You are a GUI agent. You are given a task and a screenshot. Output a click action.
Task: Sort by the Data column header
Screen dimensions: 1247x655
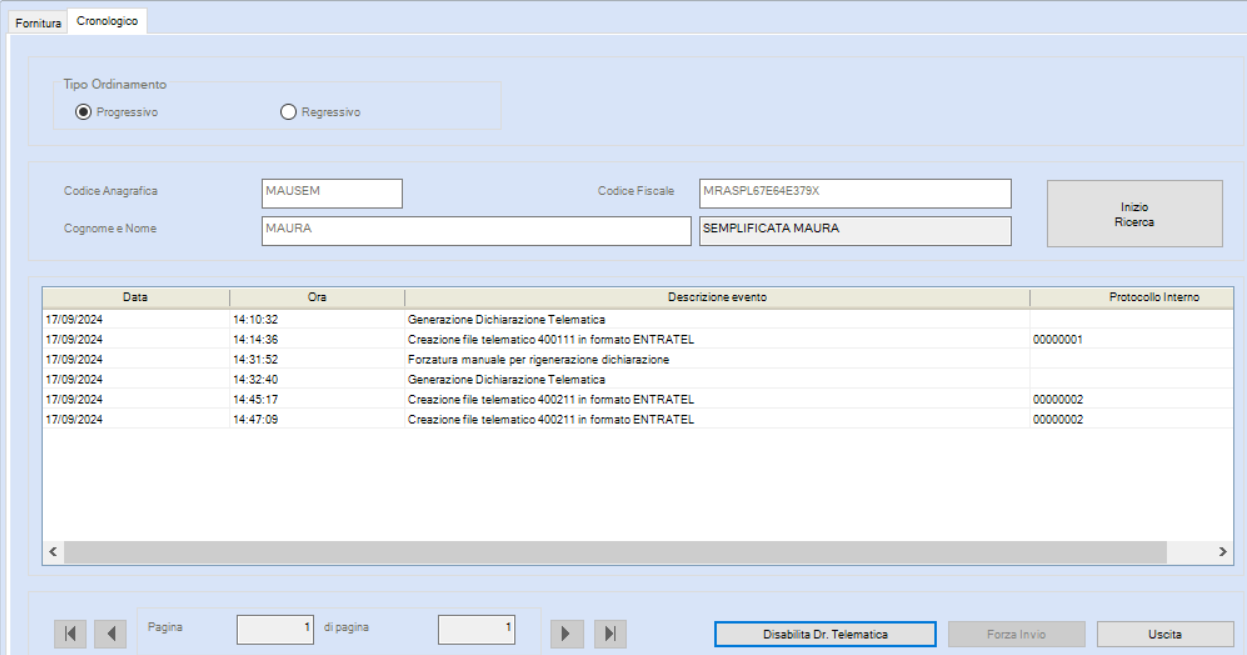click(136, 298)
